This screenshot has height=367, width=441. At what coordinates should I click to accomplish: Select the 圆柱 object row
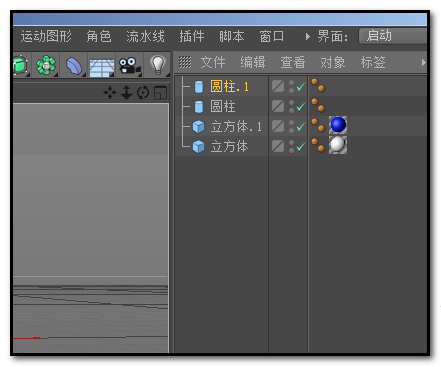223,107
